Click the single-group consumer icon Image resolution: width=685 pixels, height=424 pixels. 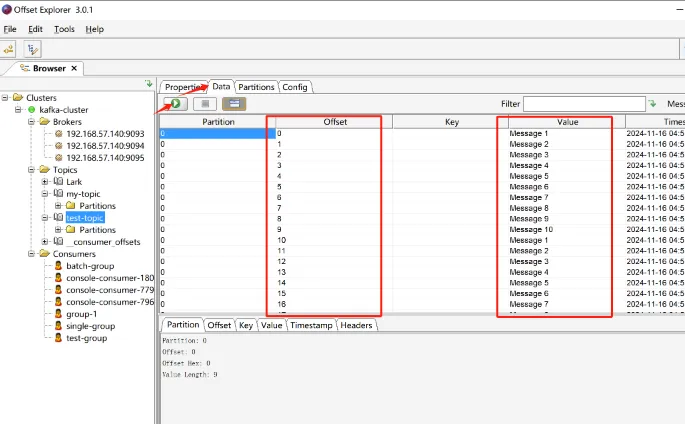coord(58,326)
